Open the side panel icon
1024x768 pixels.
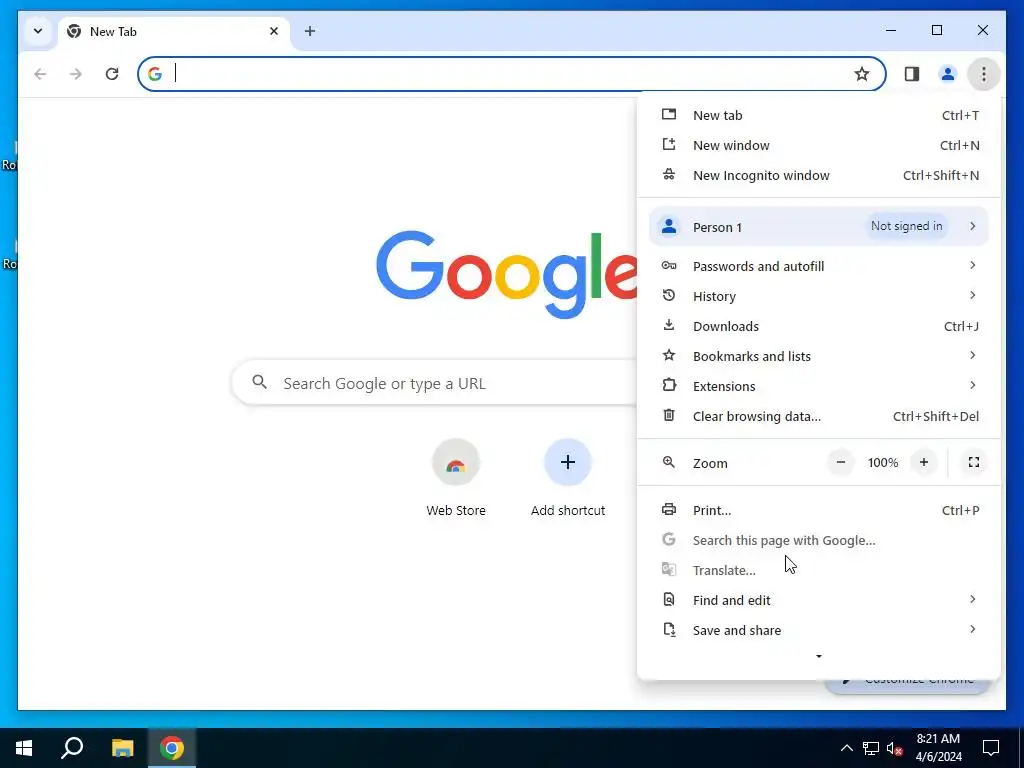[912, 74]
